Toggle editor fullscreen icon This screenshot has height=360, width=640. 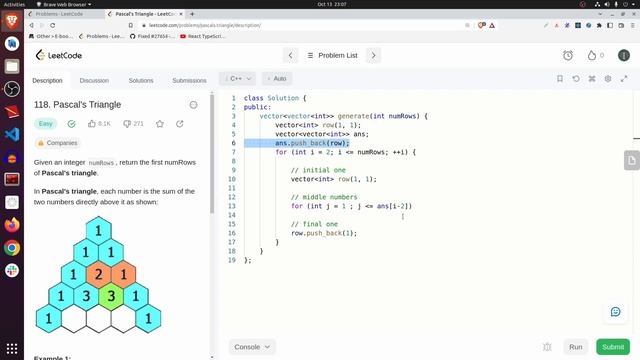point(624,78)
